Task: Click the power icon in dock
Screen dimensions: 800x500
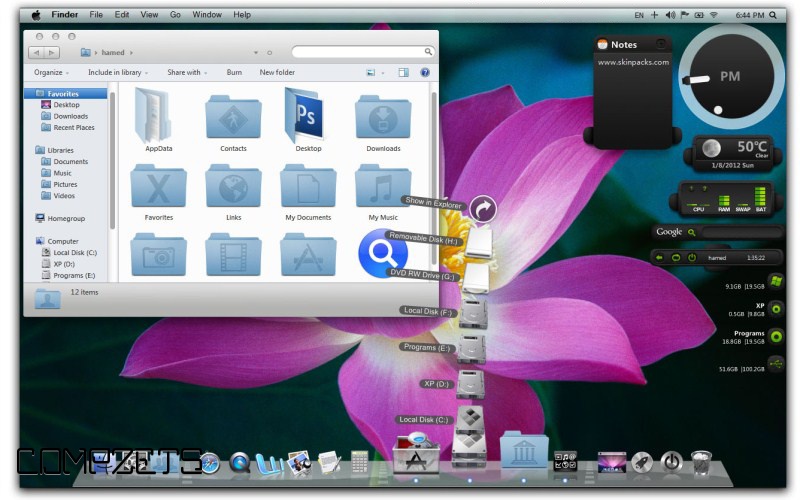Action: (x=672, y=462)
